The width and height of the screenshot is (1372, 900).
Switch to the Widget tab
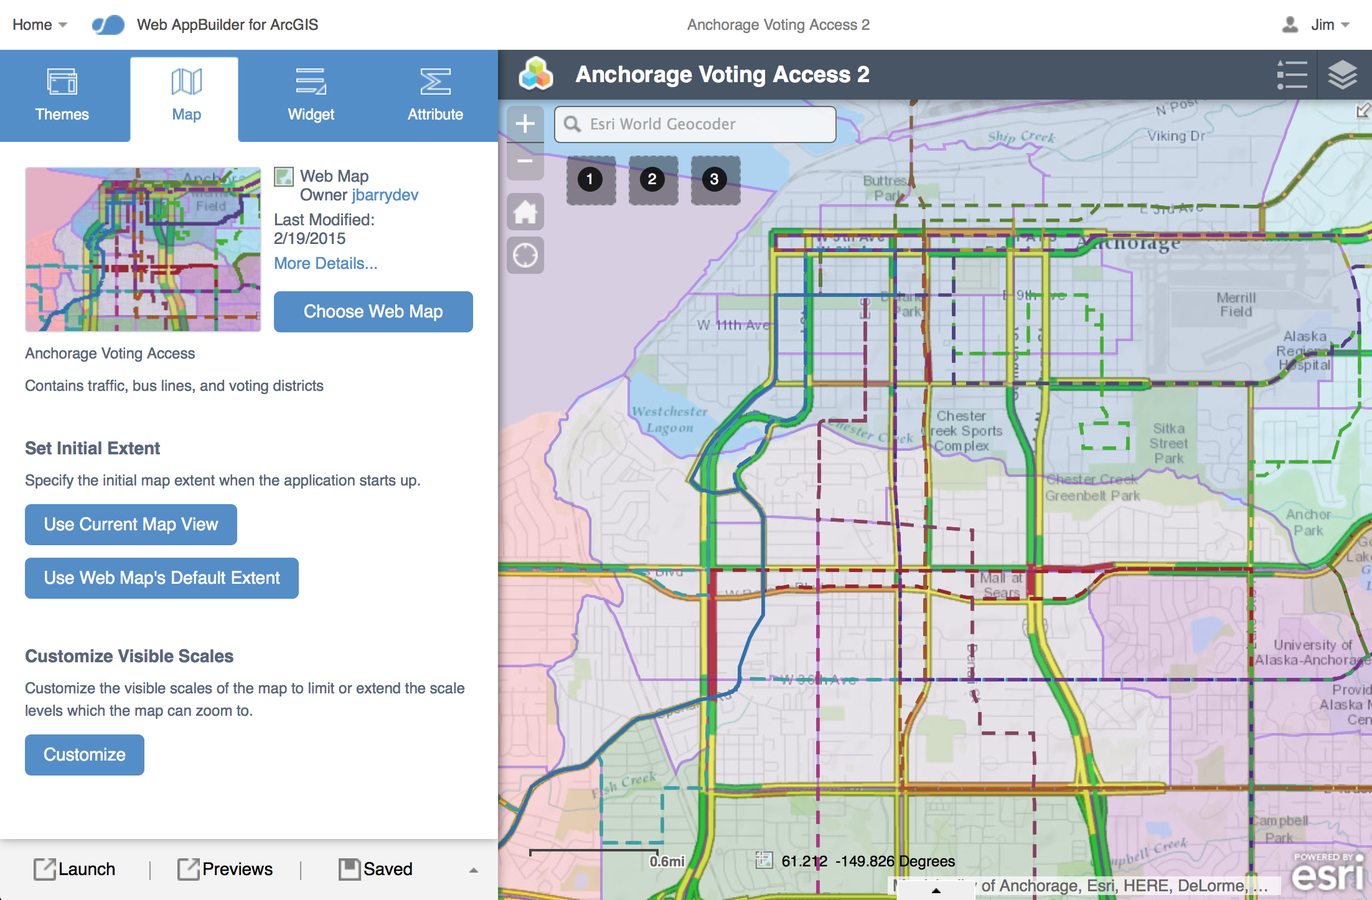311,96
